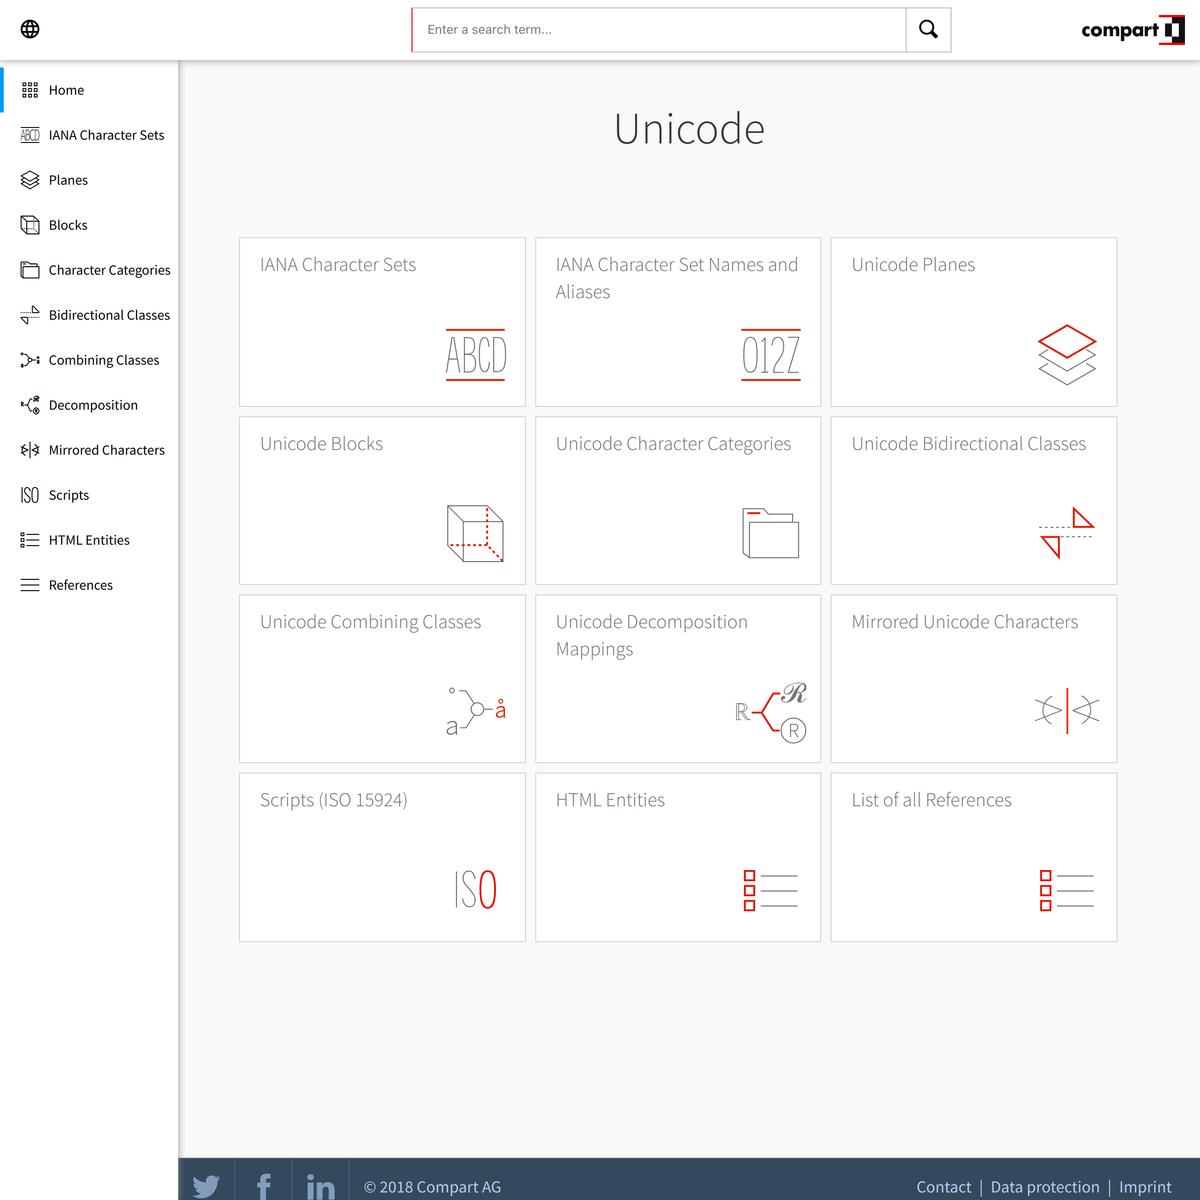Open Mirrored Characters sidebar item
Screen dimensions: 1200x1200
pyautogui.click(x=106, y=450)
